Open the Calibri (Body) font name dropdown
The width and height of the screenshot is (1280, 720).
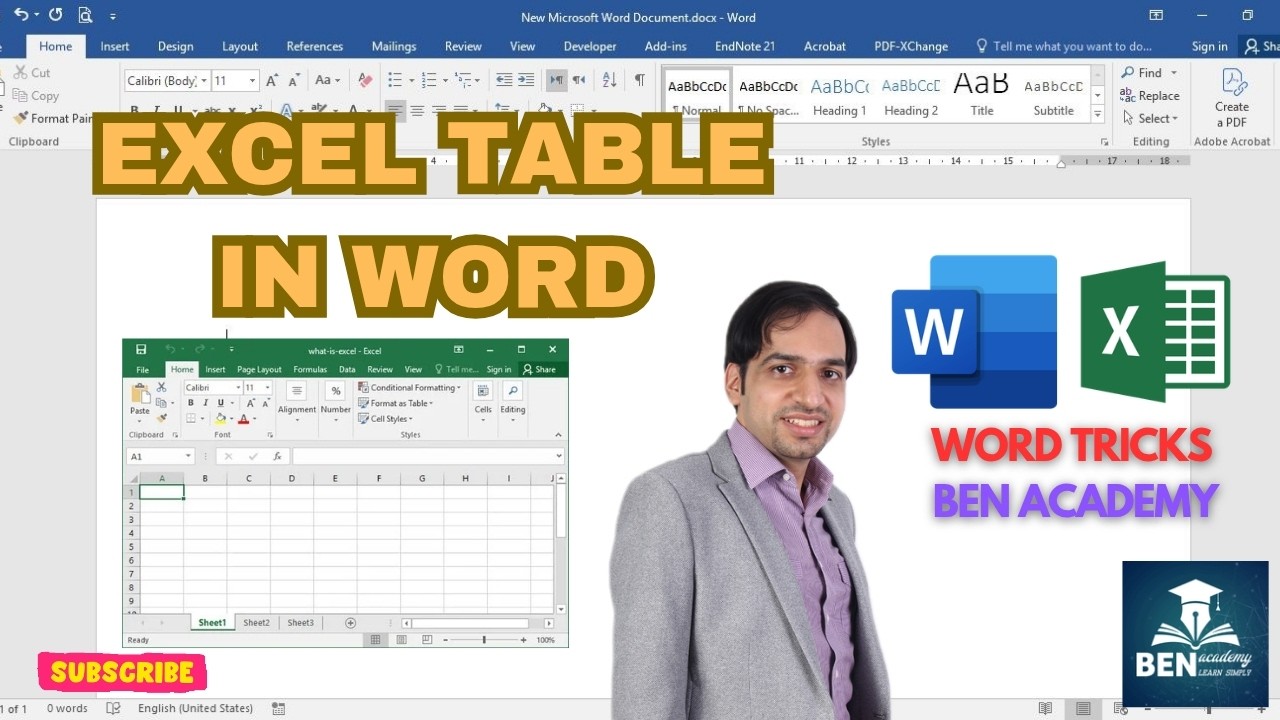point(204,81)
